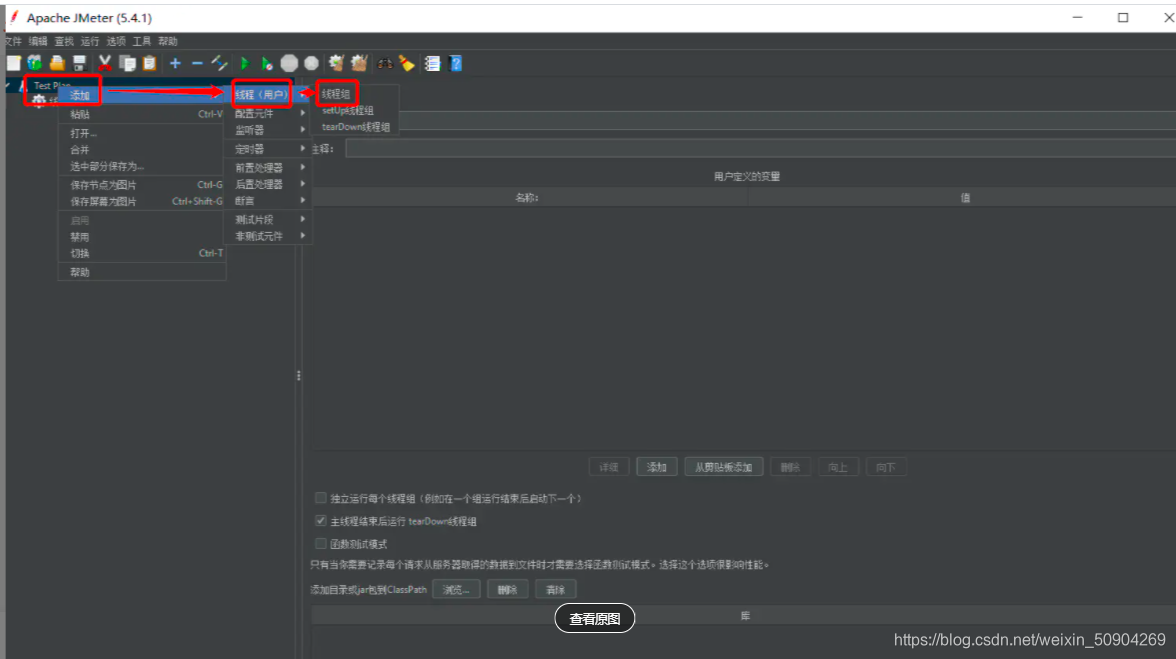Expand the 非测试元件 submenu

click(268, 235)
